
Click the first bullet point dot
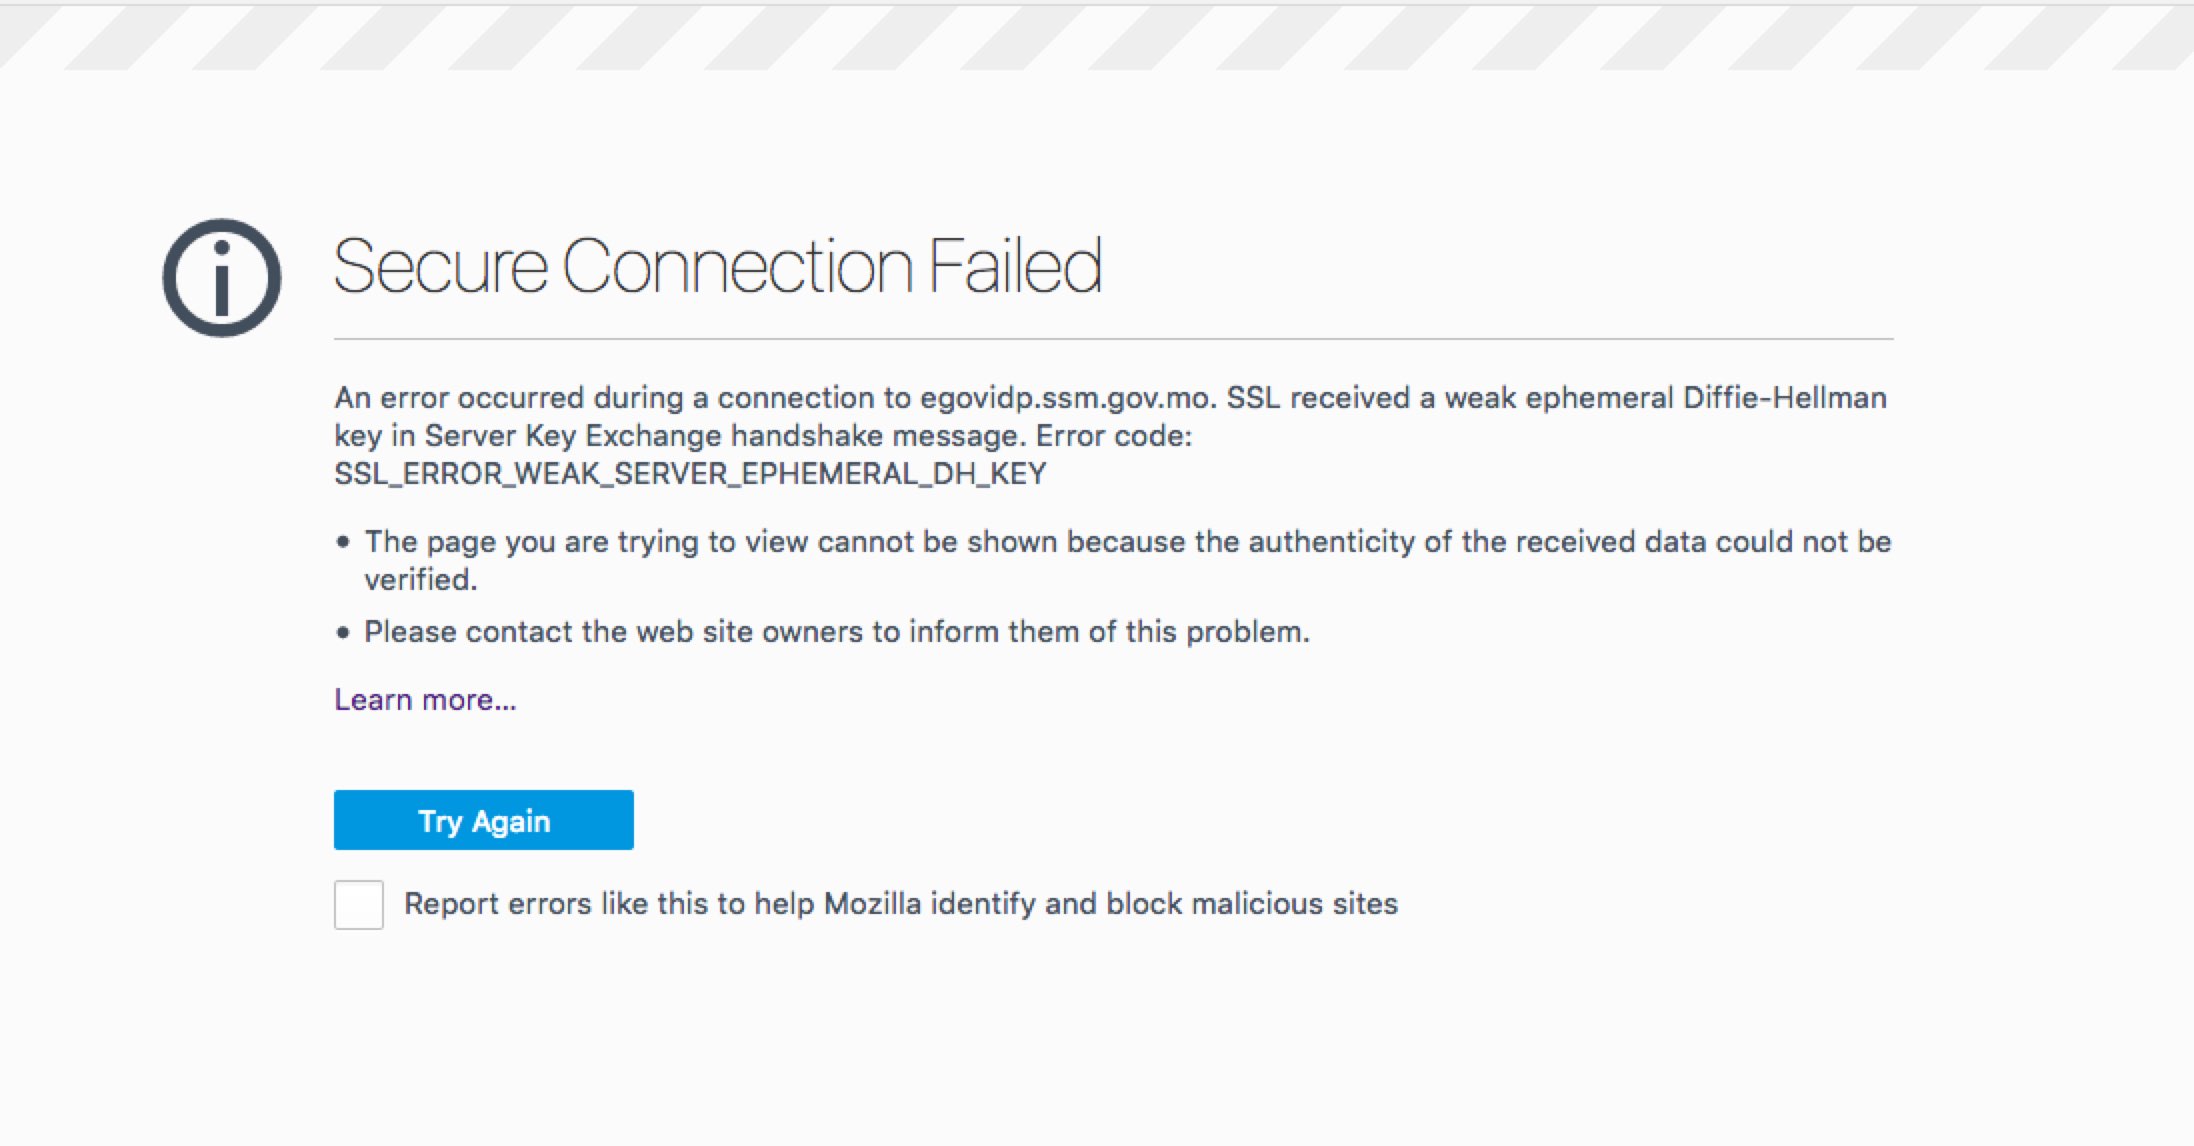343,542
